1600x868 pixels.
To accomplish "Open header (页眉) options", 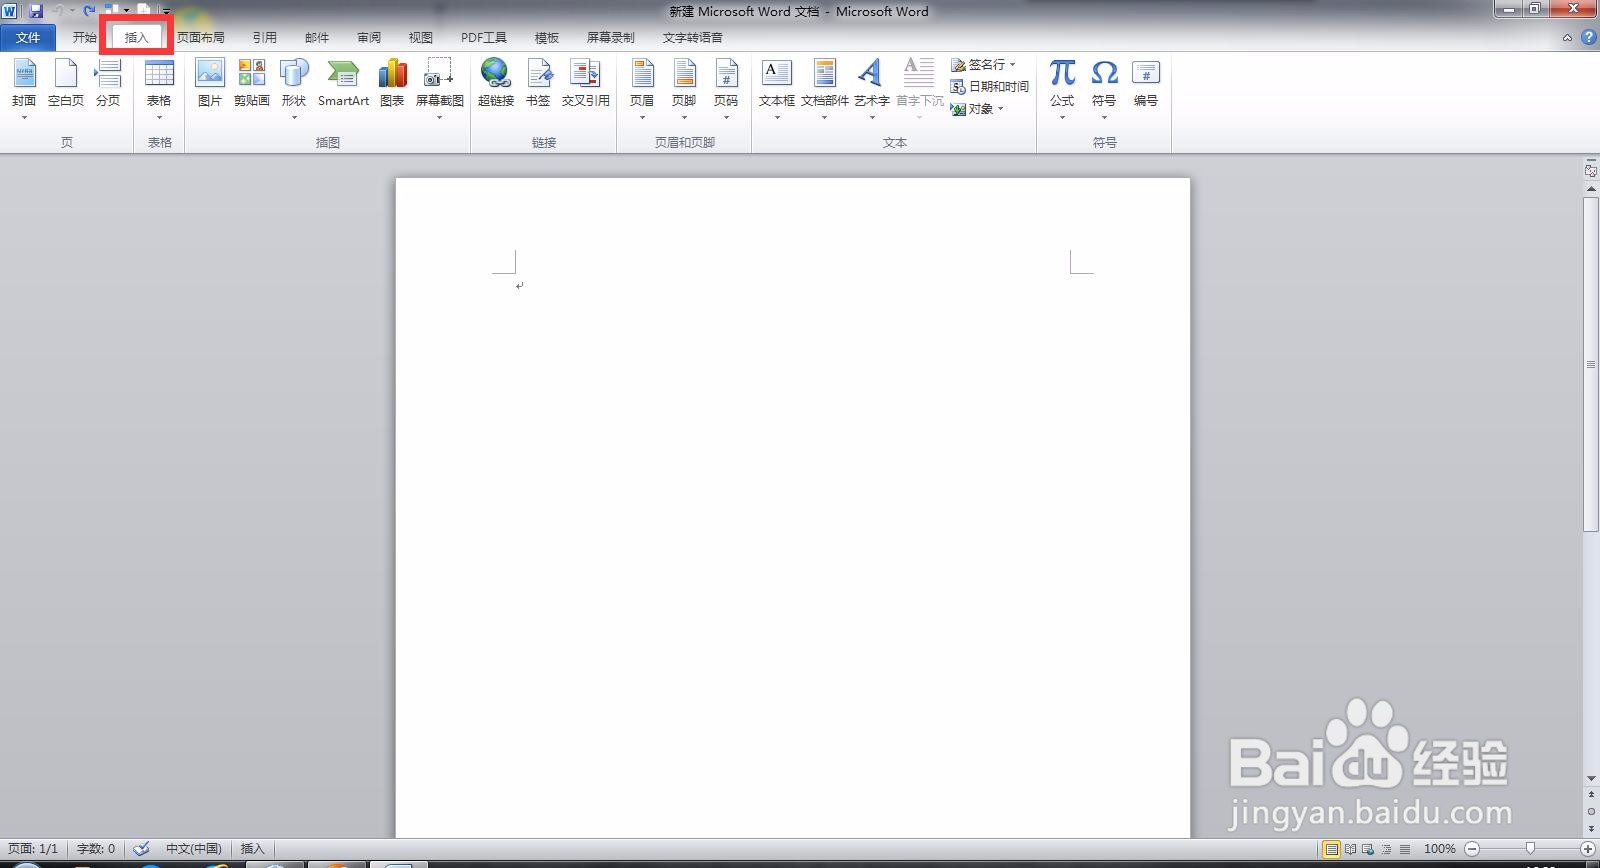I will pos(642,88).
